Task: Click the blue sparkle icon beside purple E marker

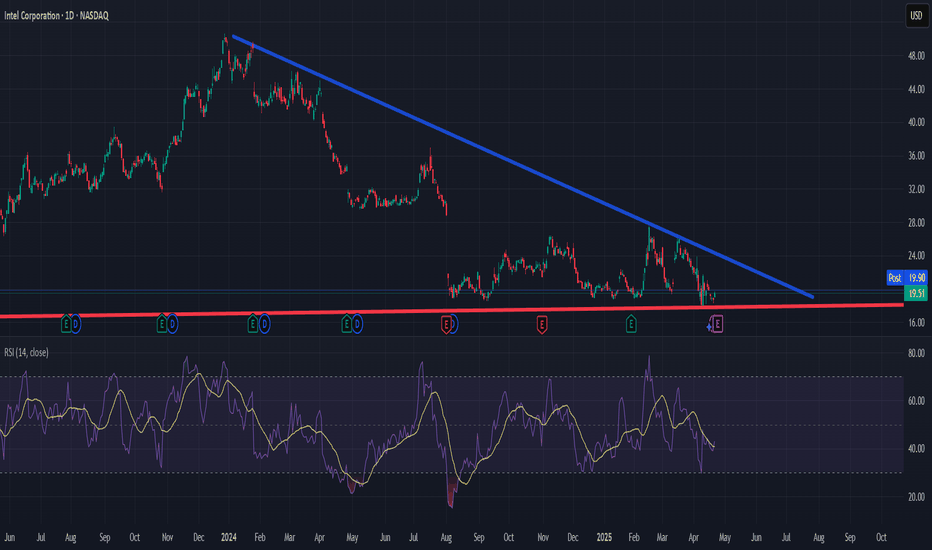Action: tap(709, 326)
